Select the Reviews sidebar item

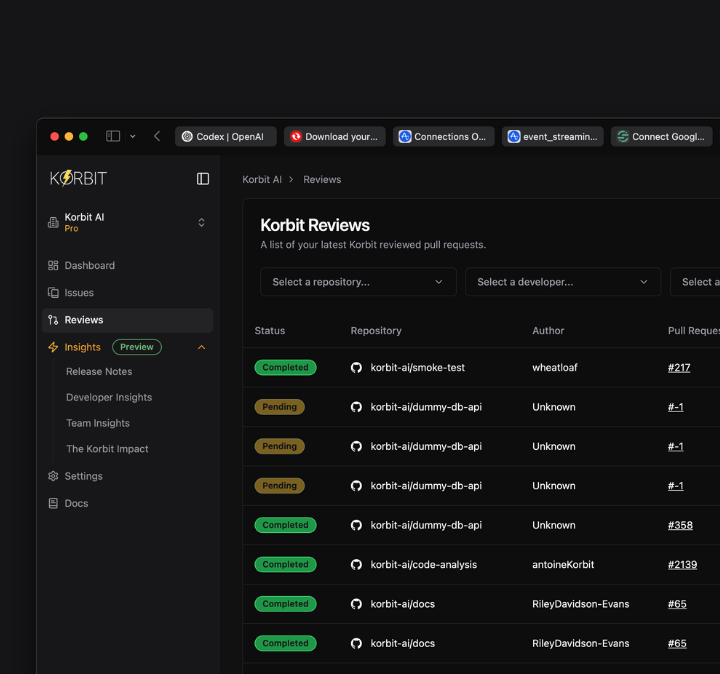pyautogui.click(x=127, y=320)
